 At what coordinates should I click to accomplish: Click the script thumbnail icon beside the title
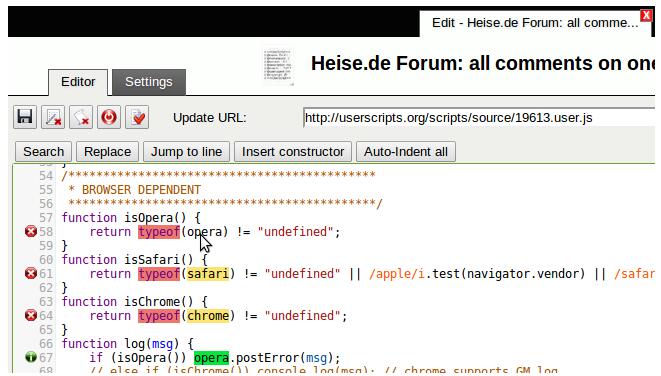click(x=278, y=67)
